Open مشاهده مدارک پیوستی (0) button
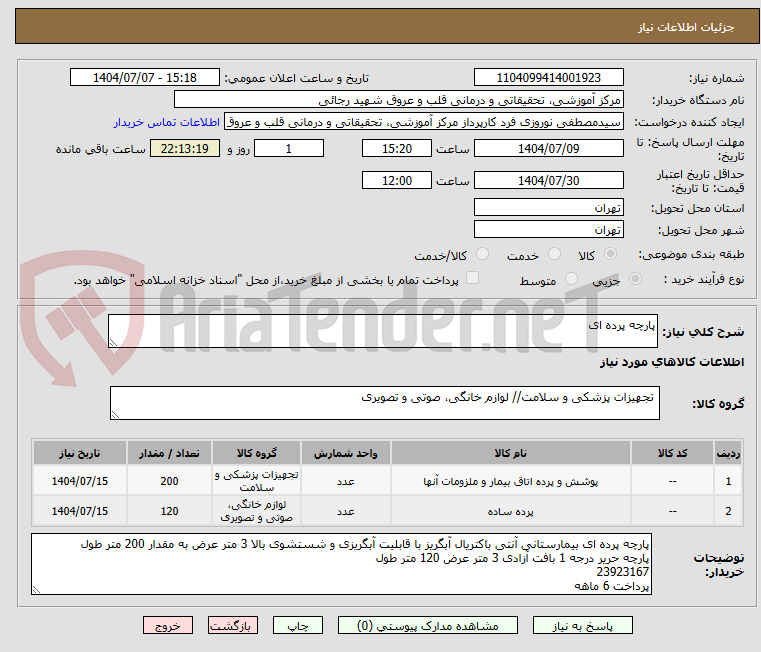The width and height of the screenshot is (761, 652). tap(428, 625)
